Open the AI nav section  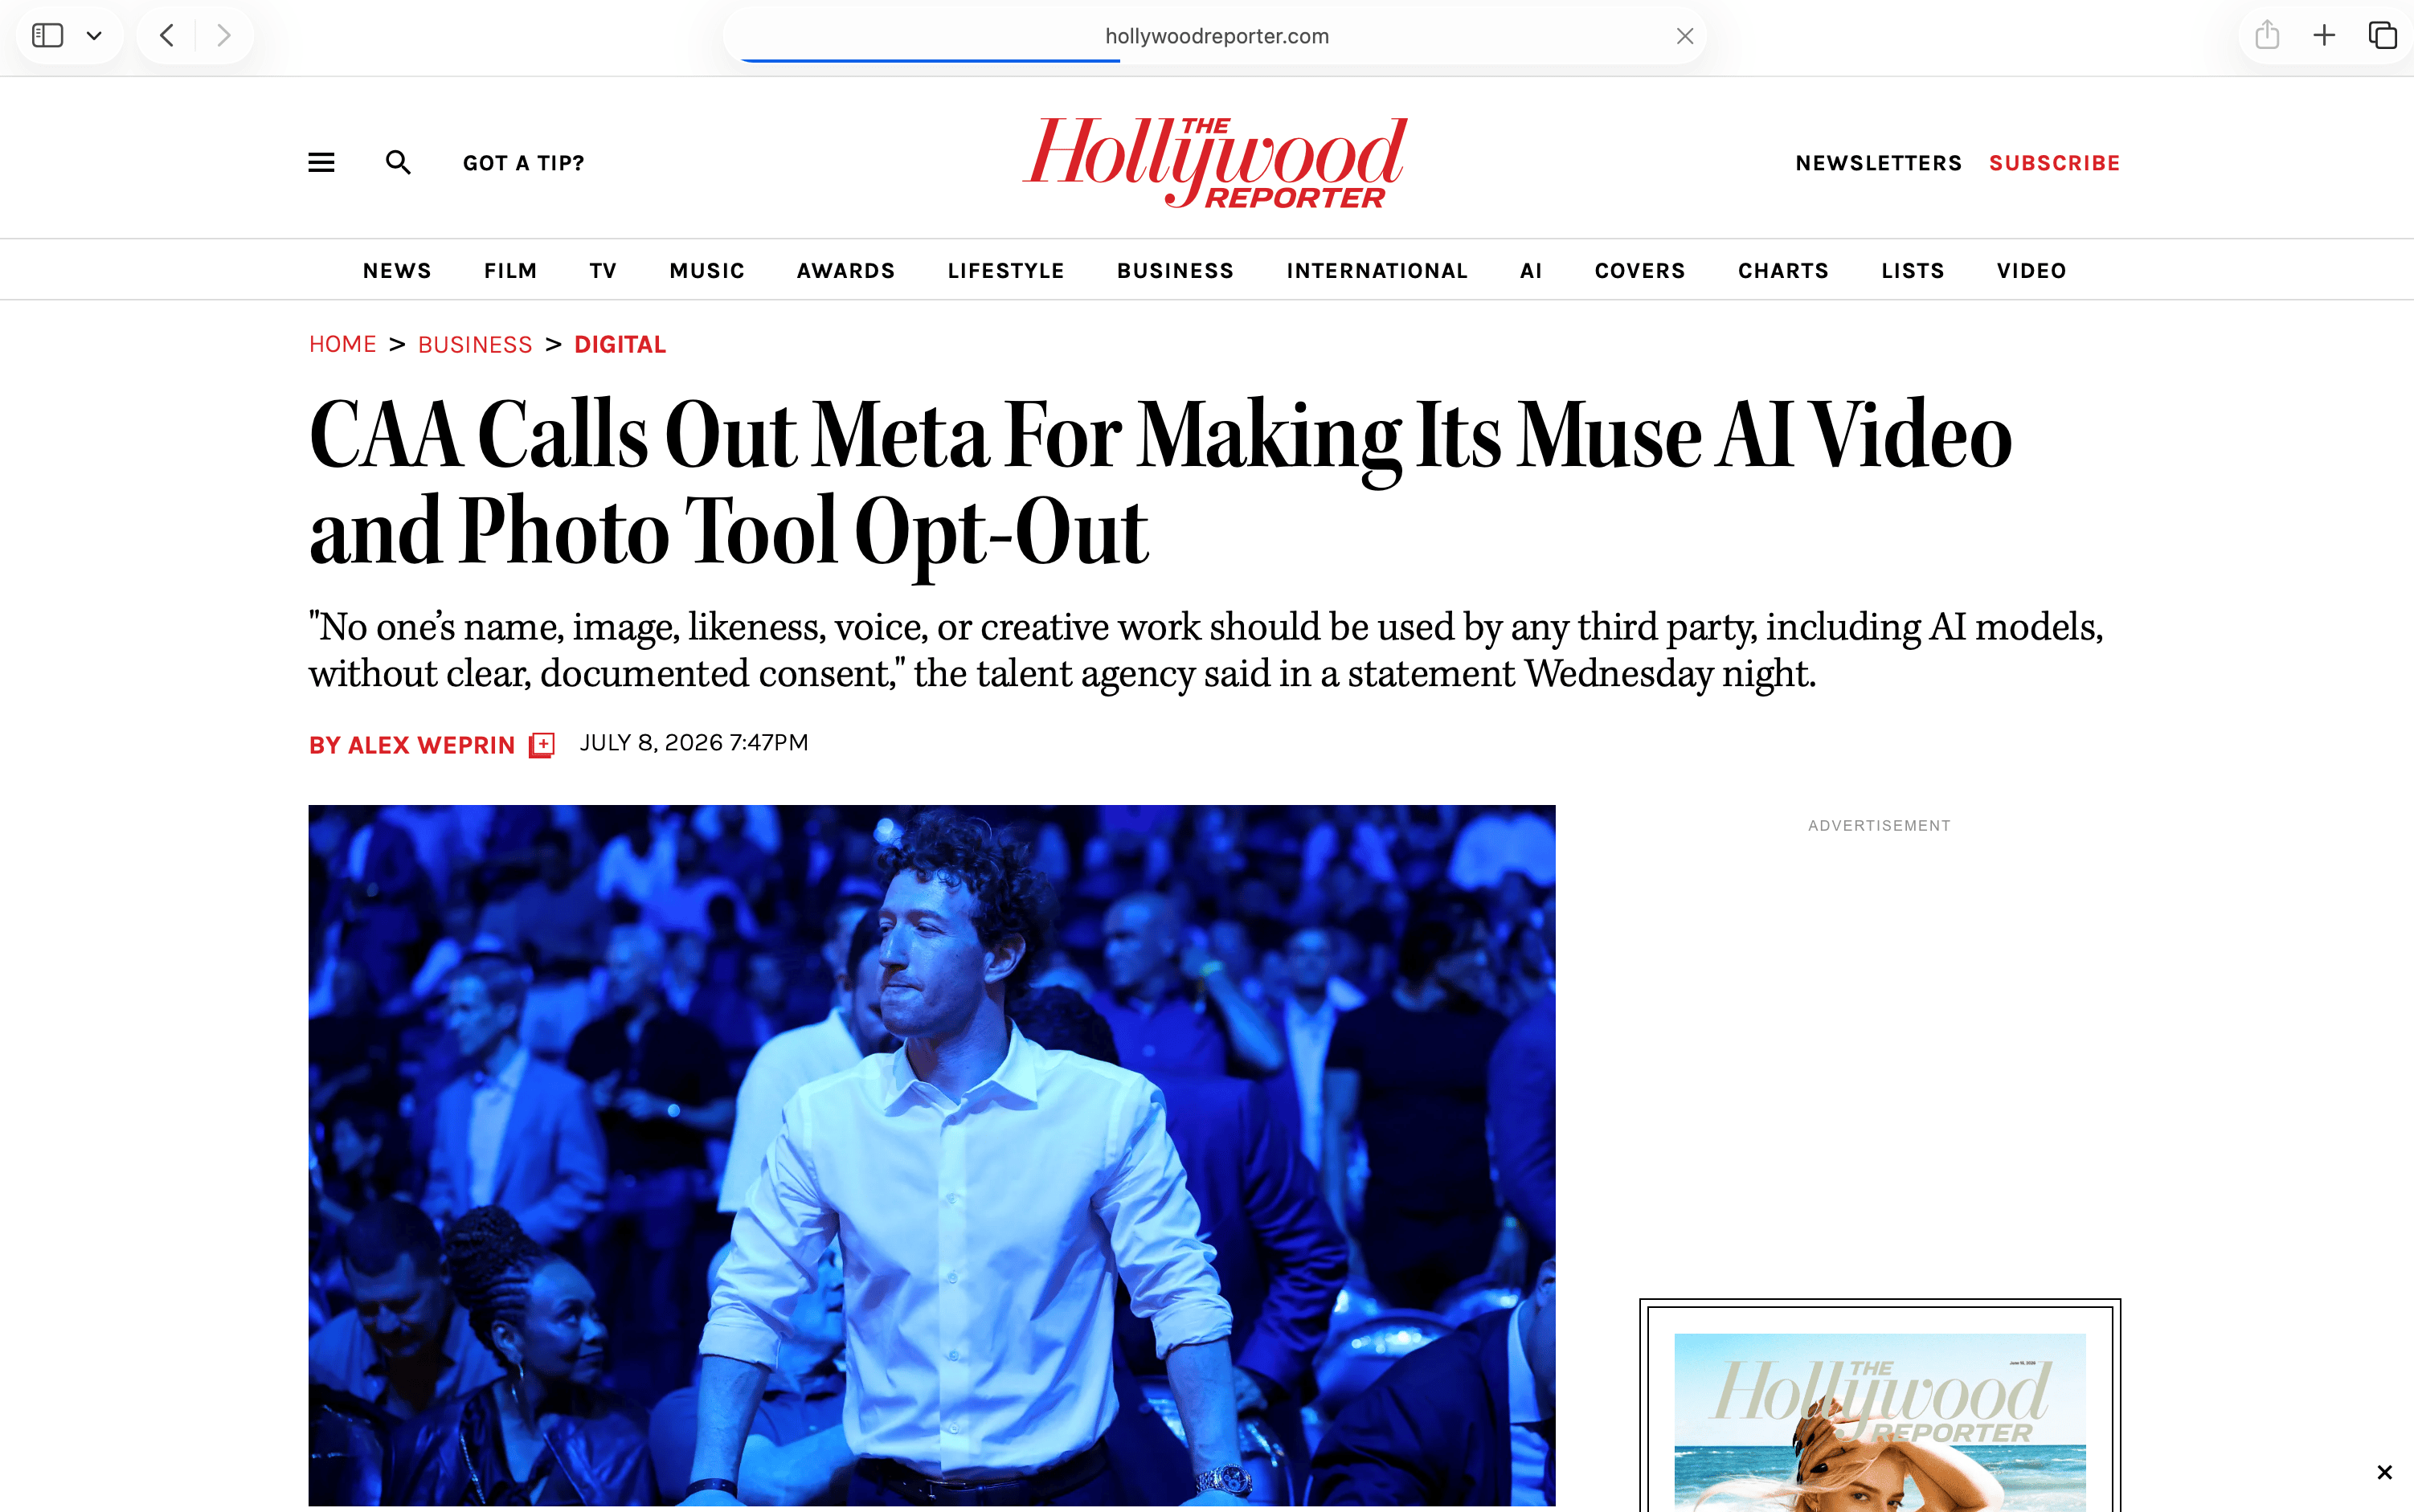[x=1530, y=271]
